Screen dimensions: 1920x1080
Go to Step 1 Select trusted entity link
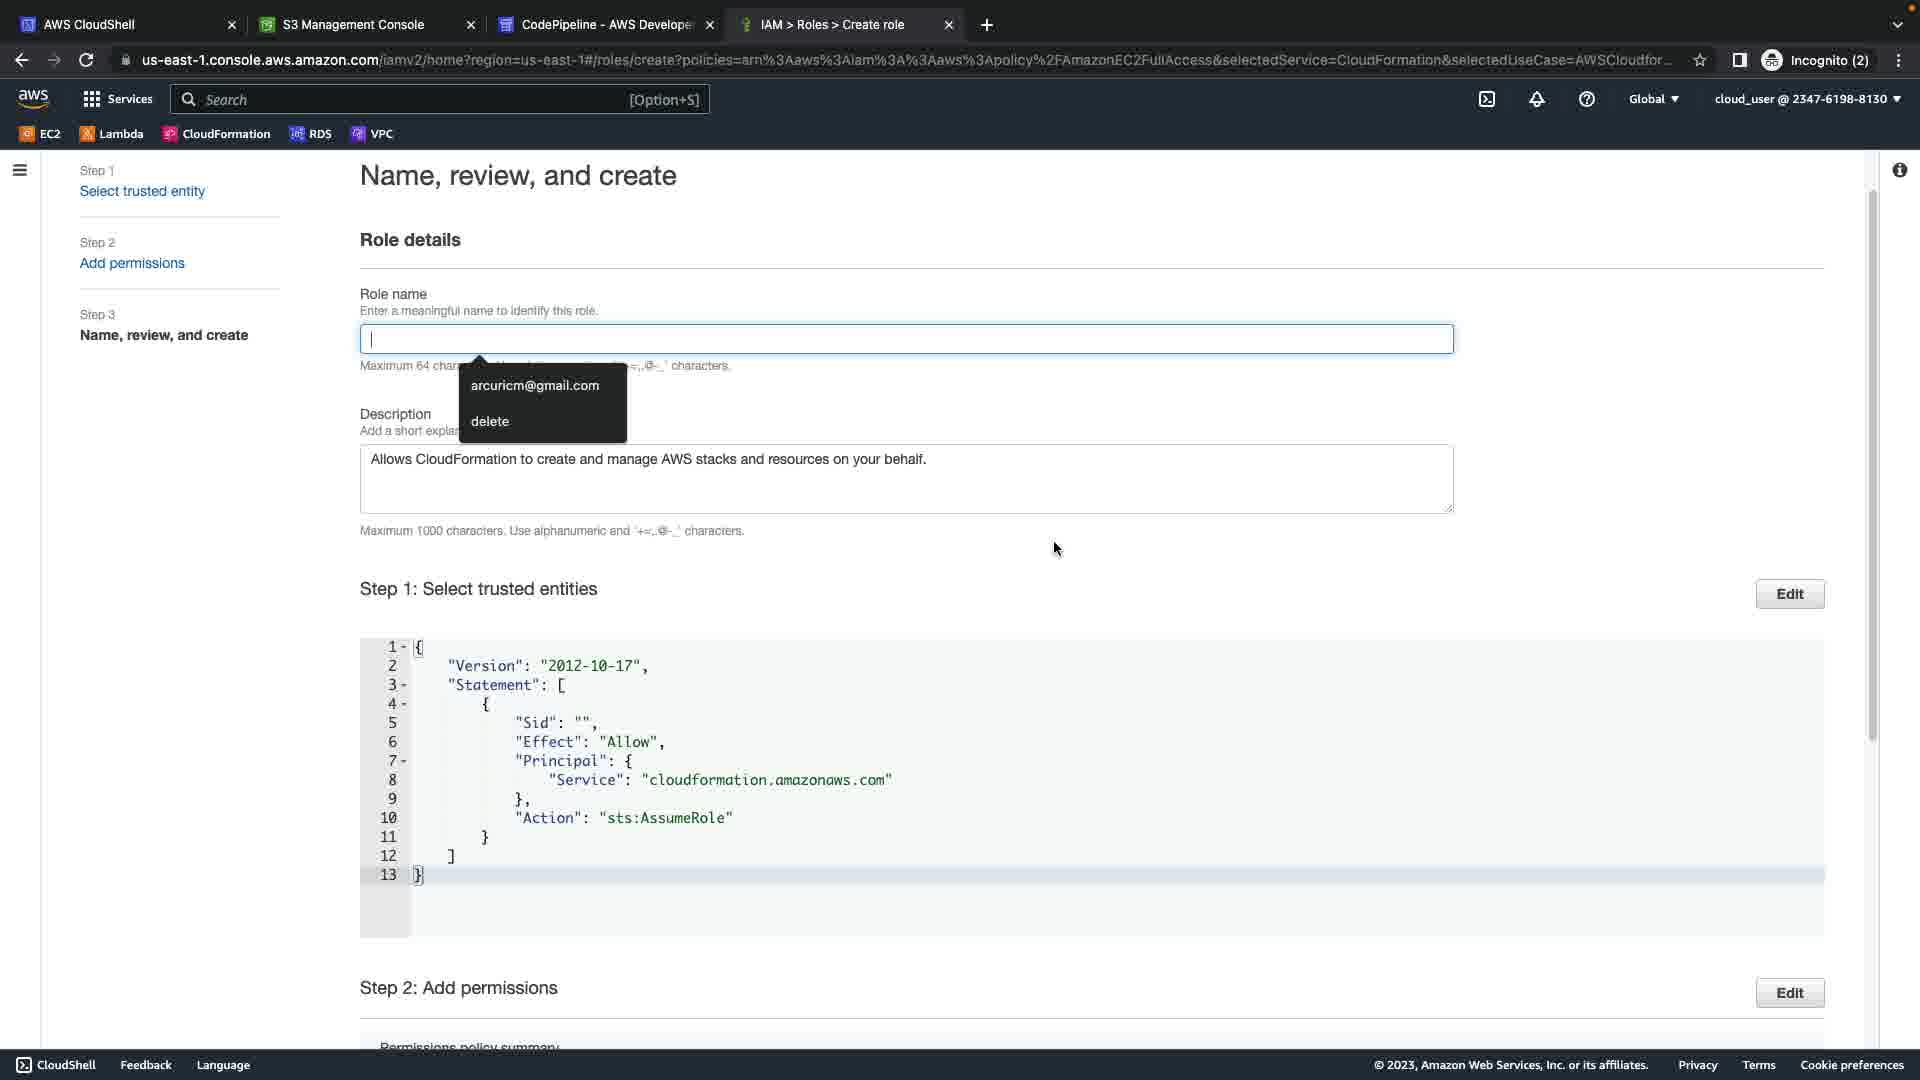142,191
